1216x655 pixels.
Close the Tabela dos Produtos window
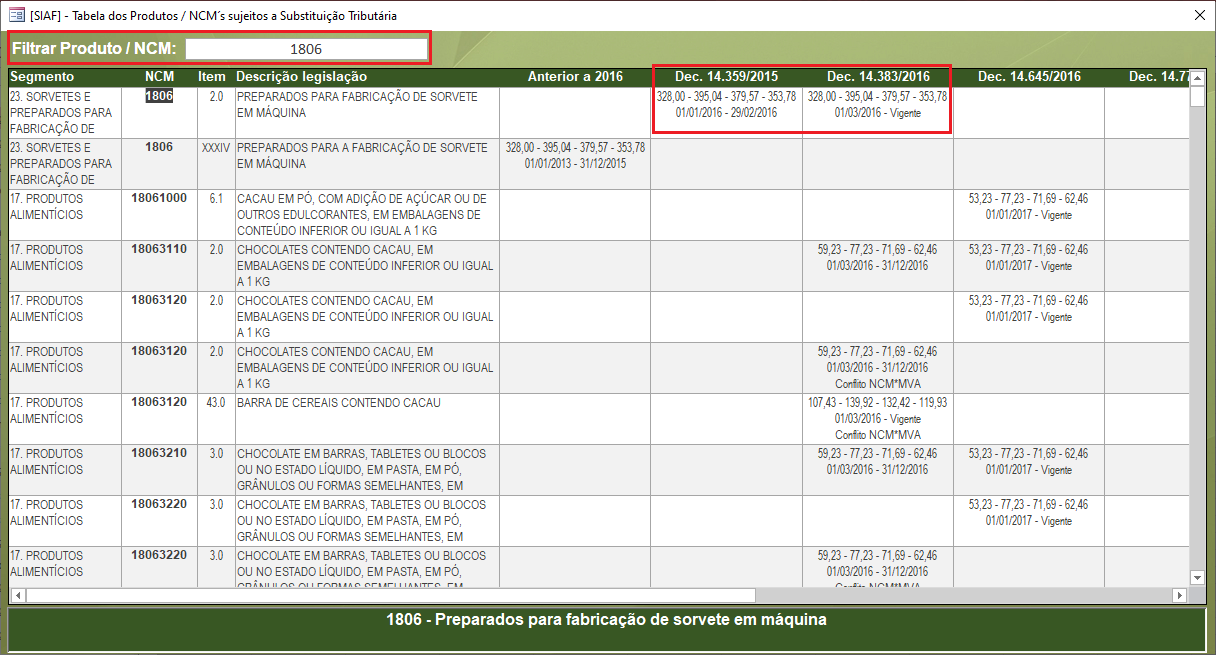click(x=1199, y=15)
